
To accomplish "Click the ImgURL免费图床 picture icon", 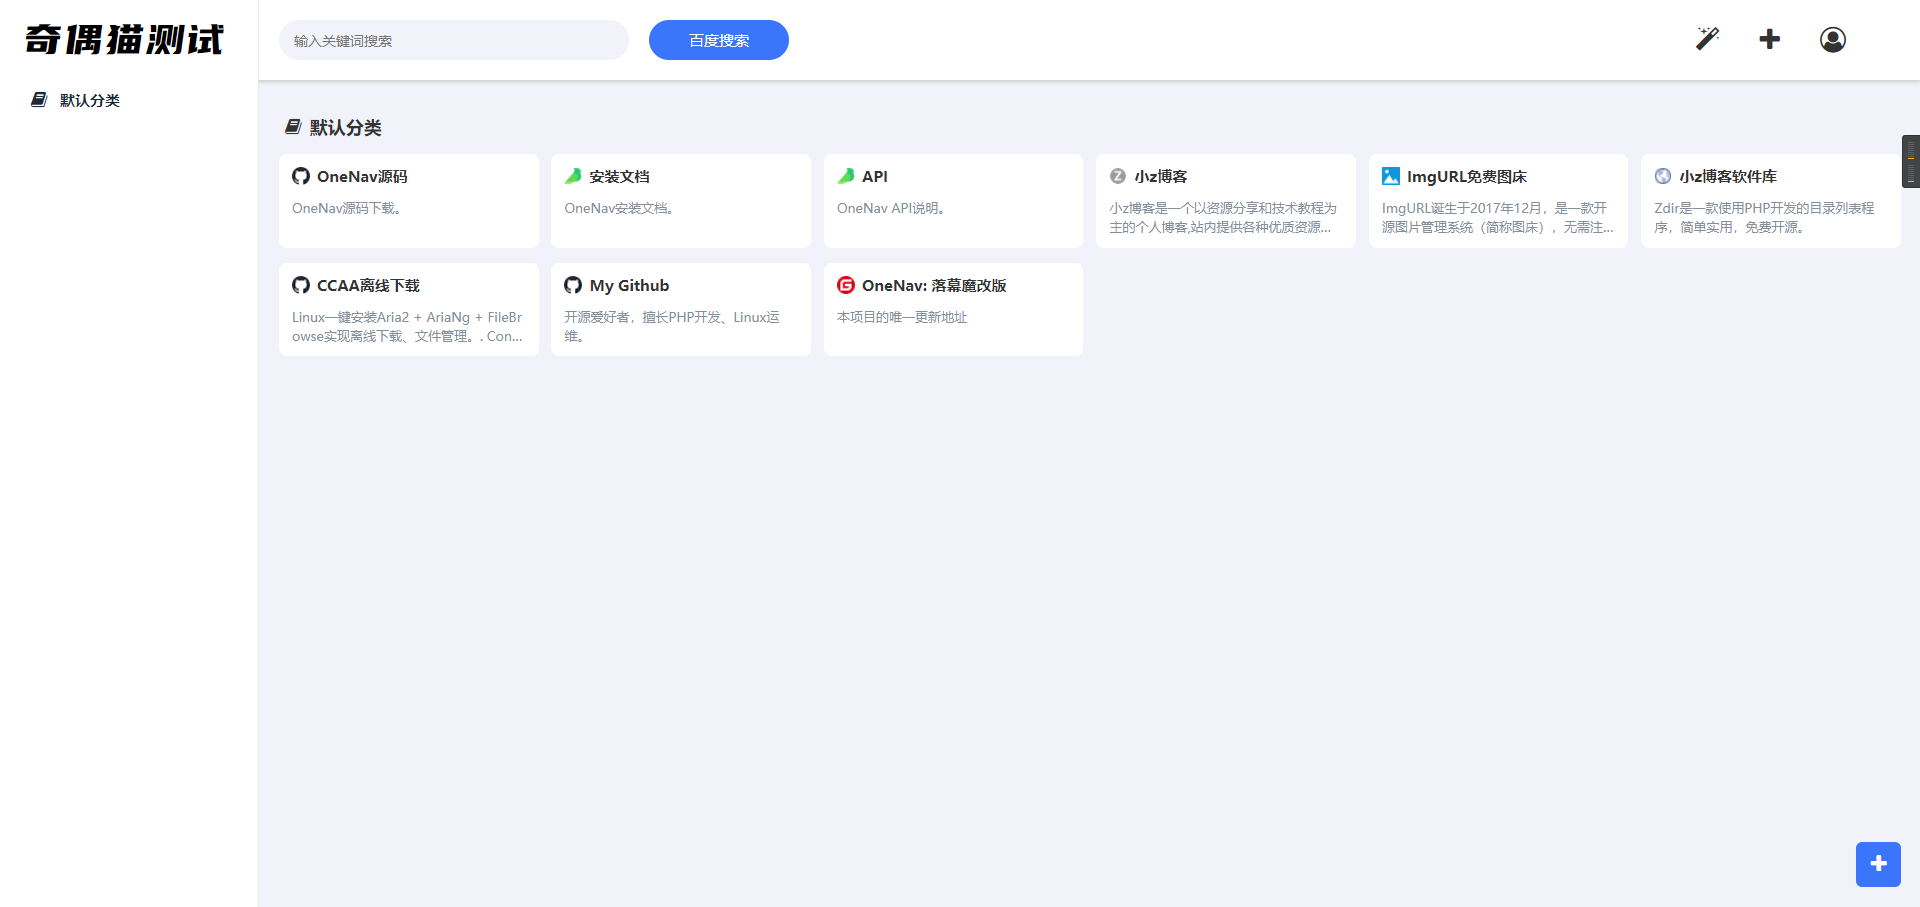I will tap(1391, 176).
